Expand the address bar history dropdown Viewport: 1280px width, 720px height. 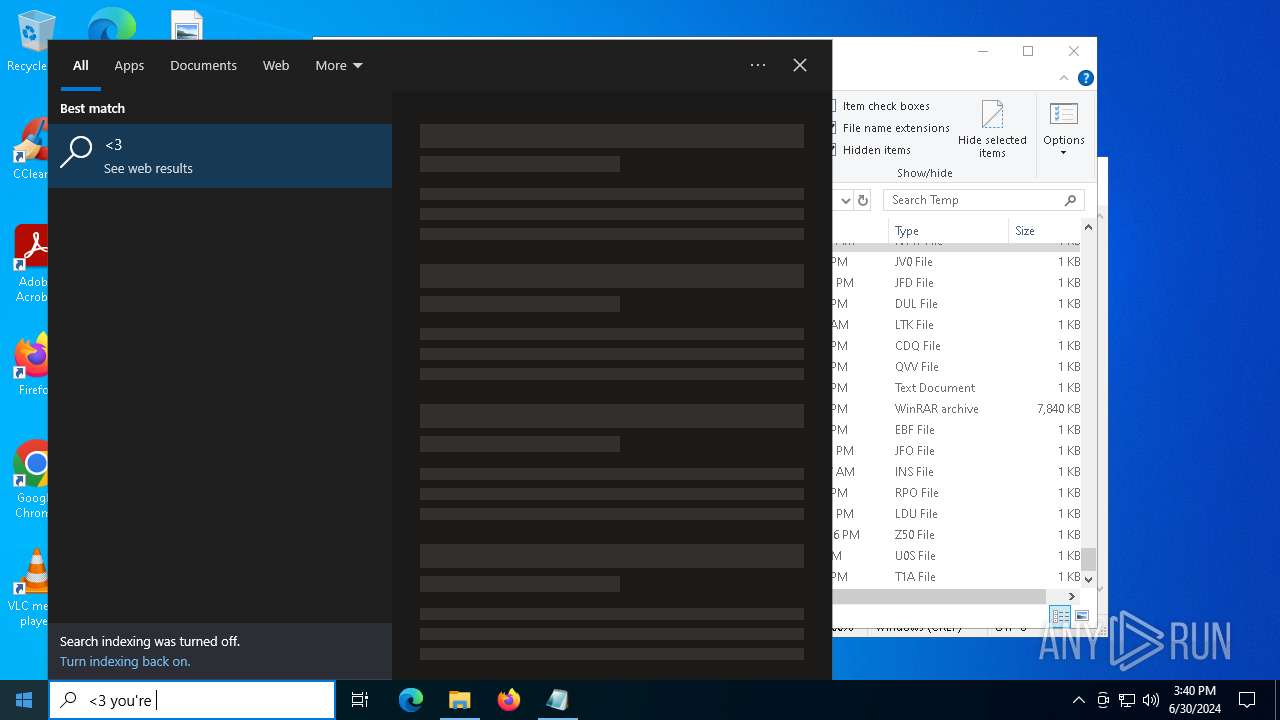[845, 200]
